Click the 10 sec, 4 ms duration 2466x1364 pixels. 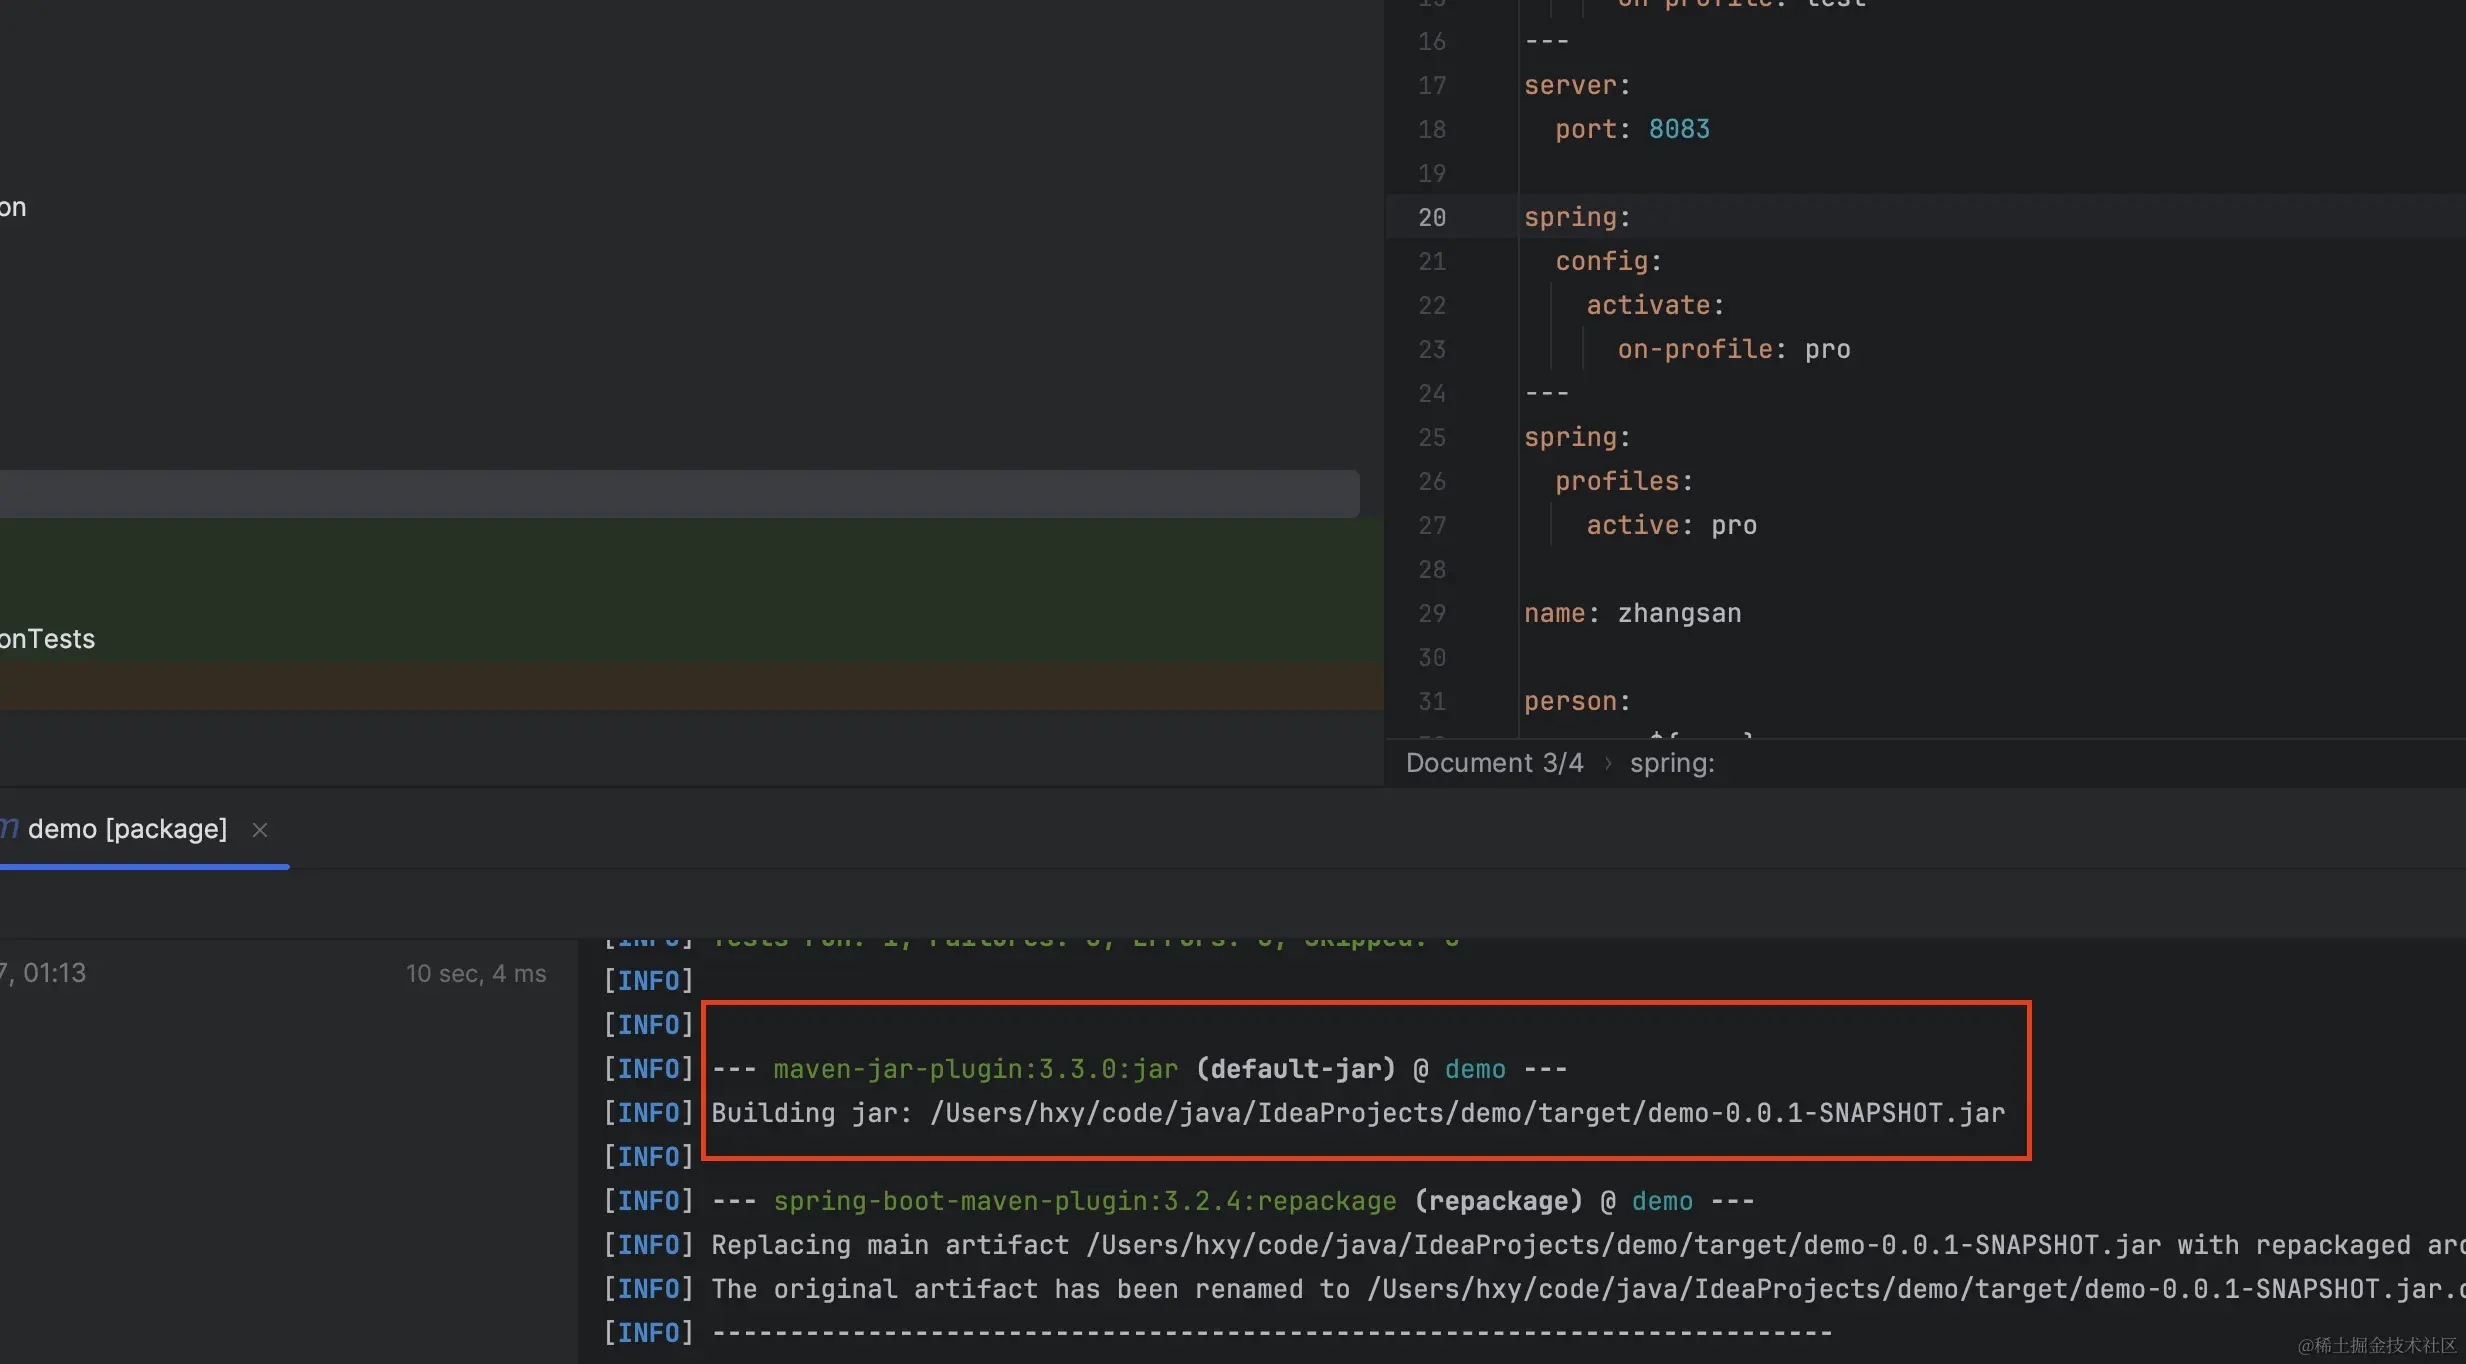click(x=476, y=973)
